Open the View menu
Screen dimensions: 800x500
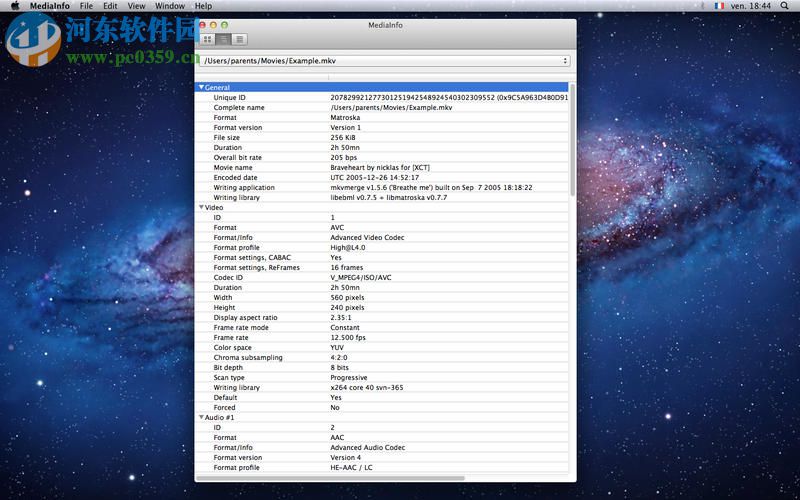(136, 6)
